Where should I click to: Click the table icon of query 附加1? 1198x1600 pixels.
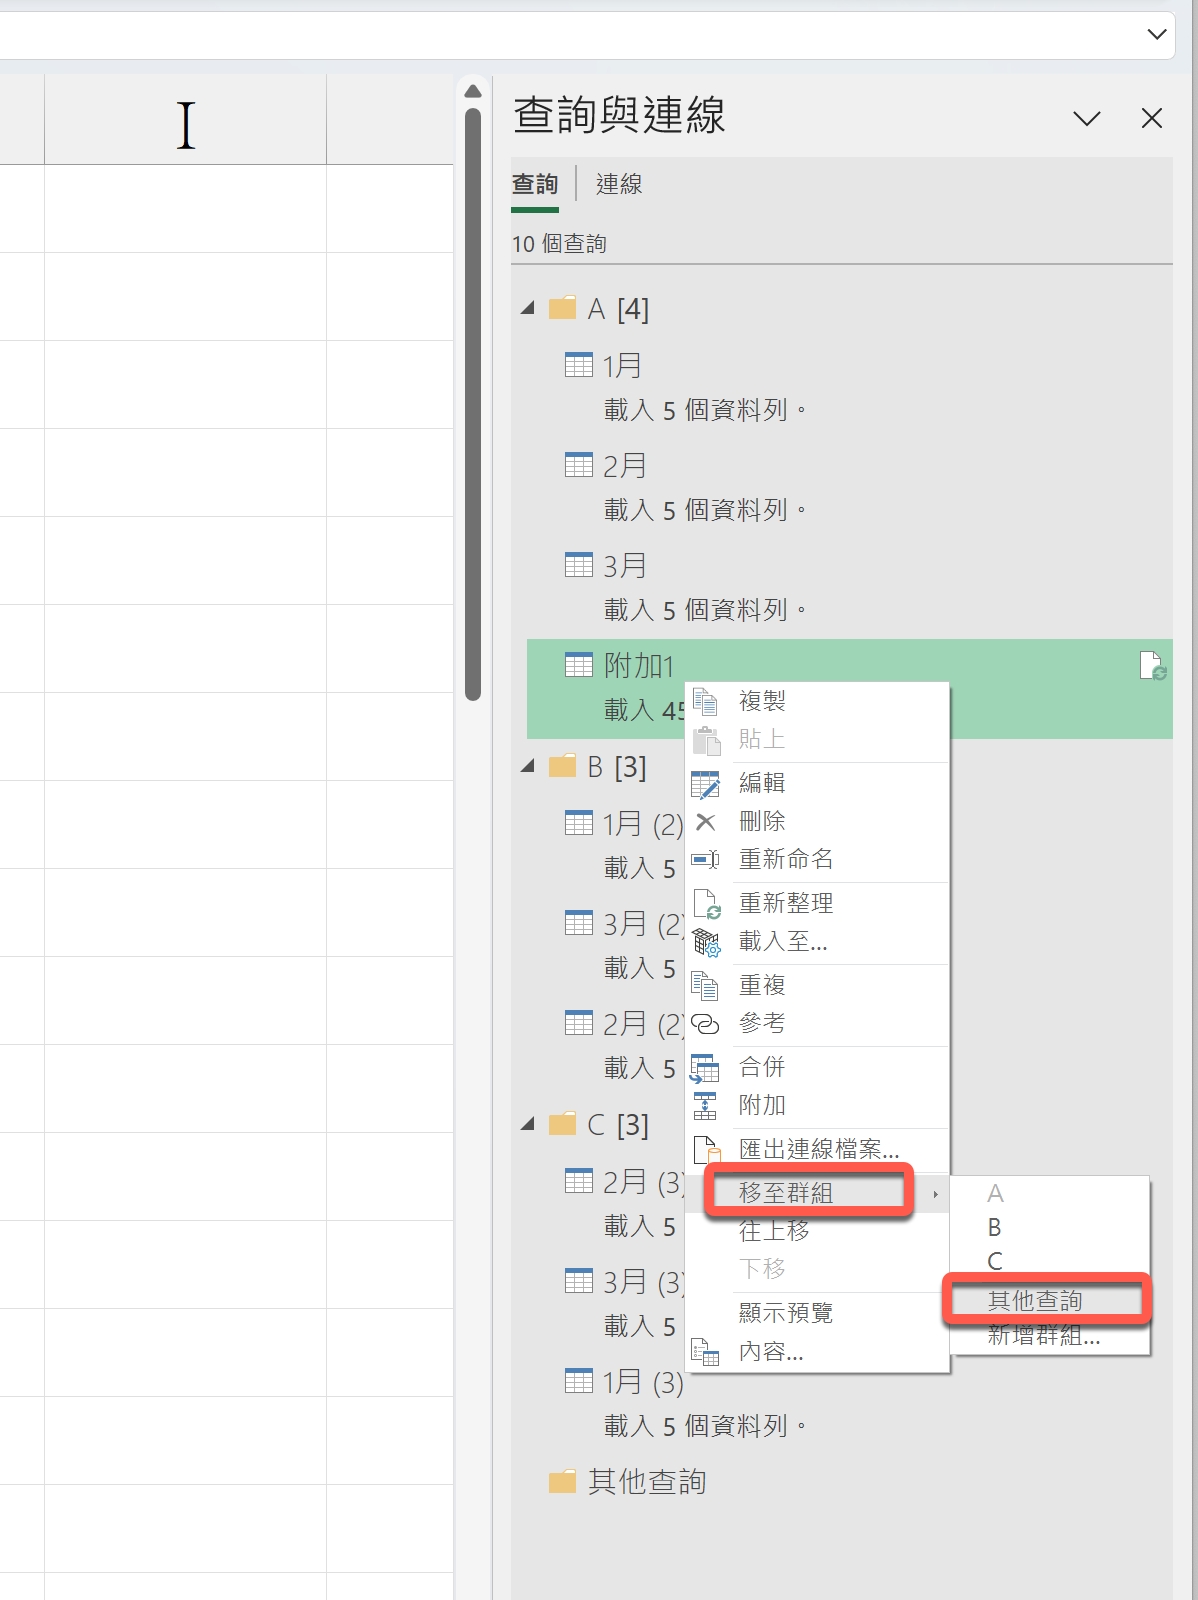pyautogui.click(x=579, y=665)
